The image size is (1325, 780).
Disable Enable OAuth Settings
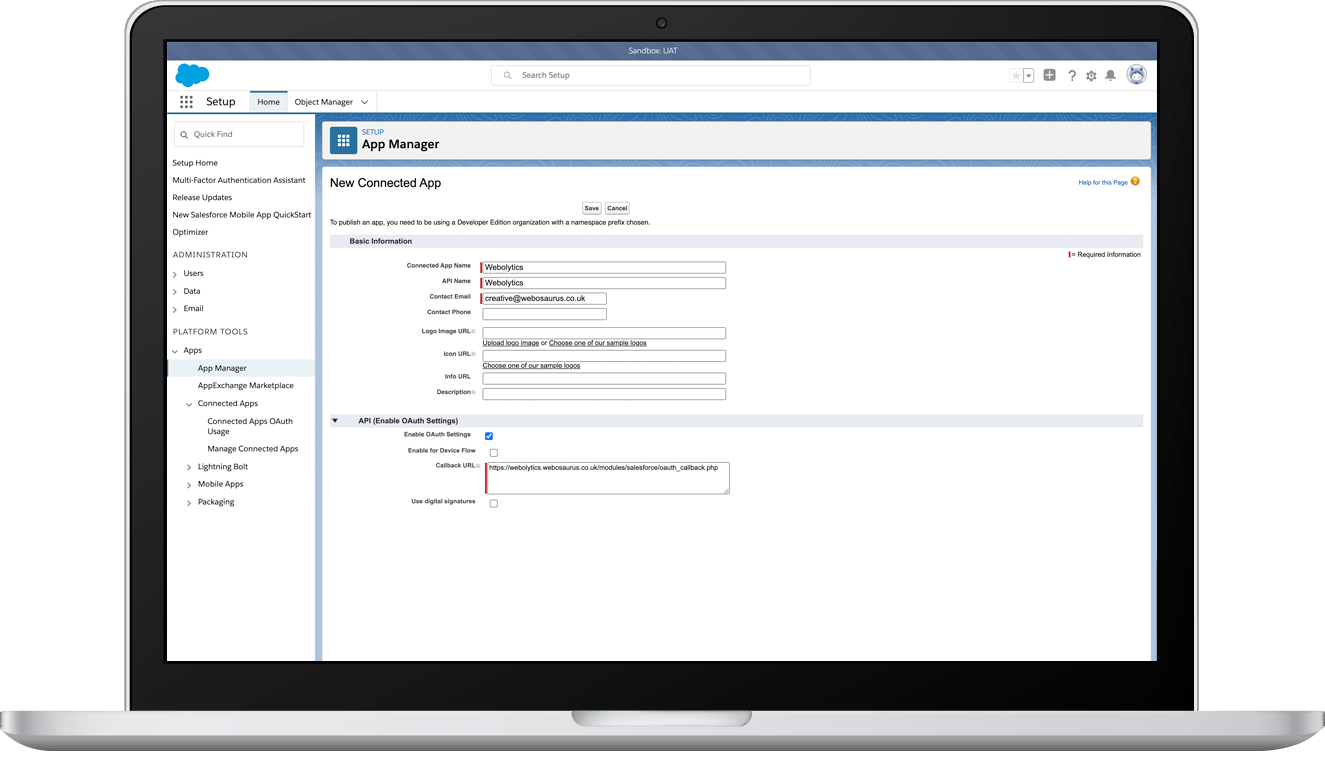(489, 435)
